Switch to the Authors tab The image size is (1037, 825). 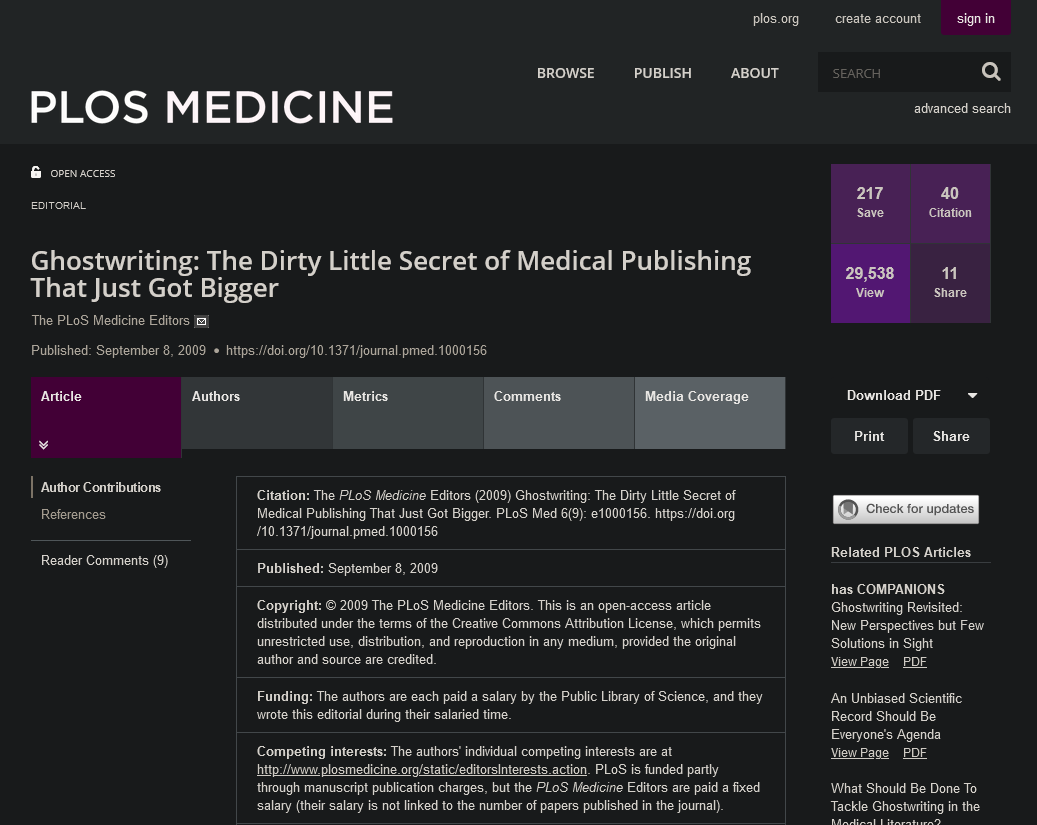pos(257,413)
